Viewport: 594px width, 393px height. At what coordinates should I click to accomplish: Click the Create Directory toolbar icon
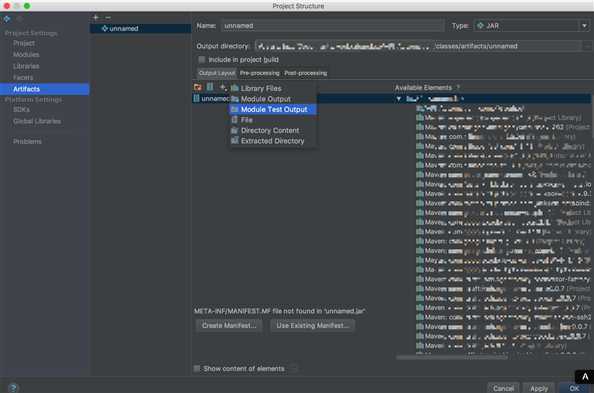[x=197, y=88]
